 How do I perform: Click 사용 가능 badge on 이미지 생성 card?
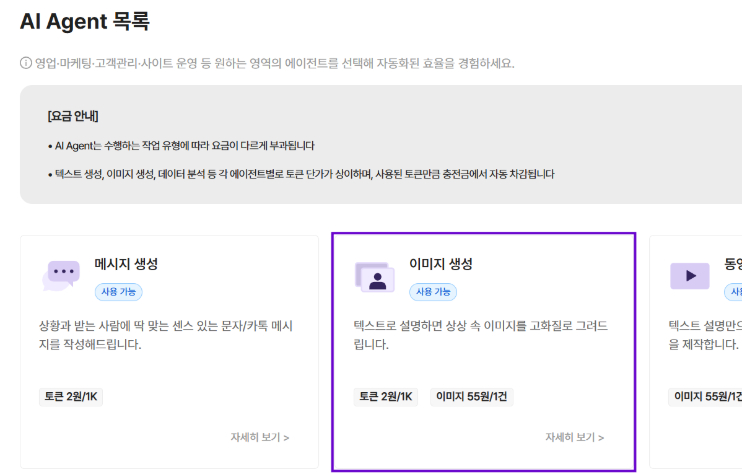coord(433,292)
